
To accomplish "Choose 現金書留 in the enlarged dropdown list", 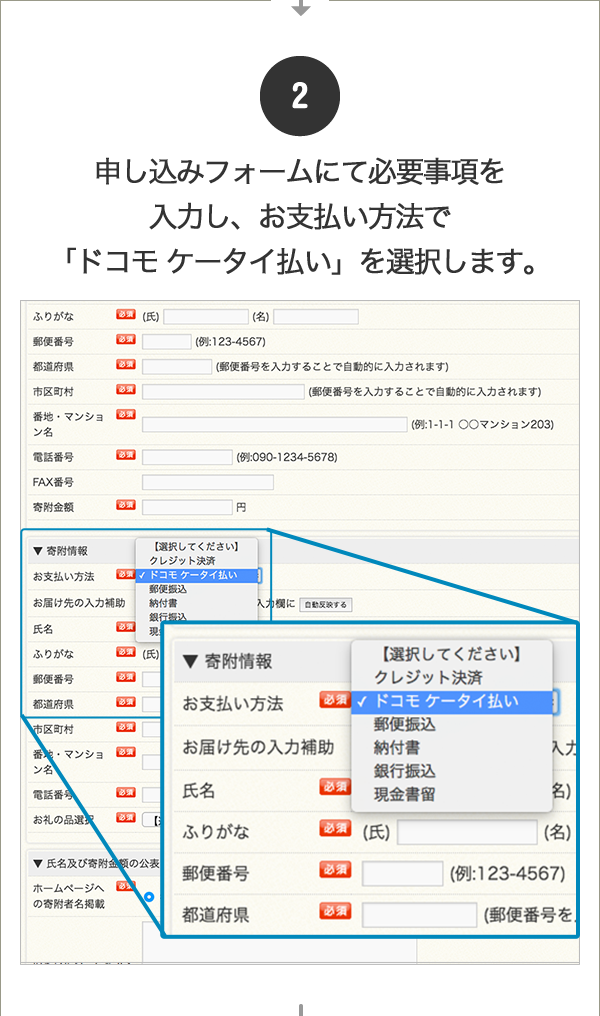I will pyautogui.click(x=404, y=794).
